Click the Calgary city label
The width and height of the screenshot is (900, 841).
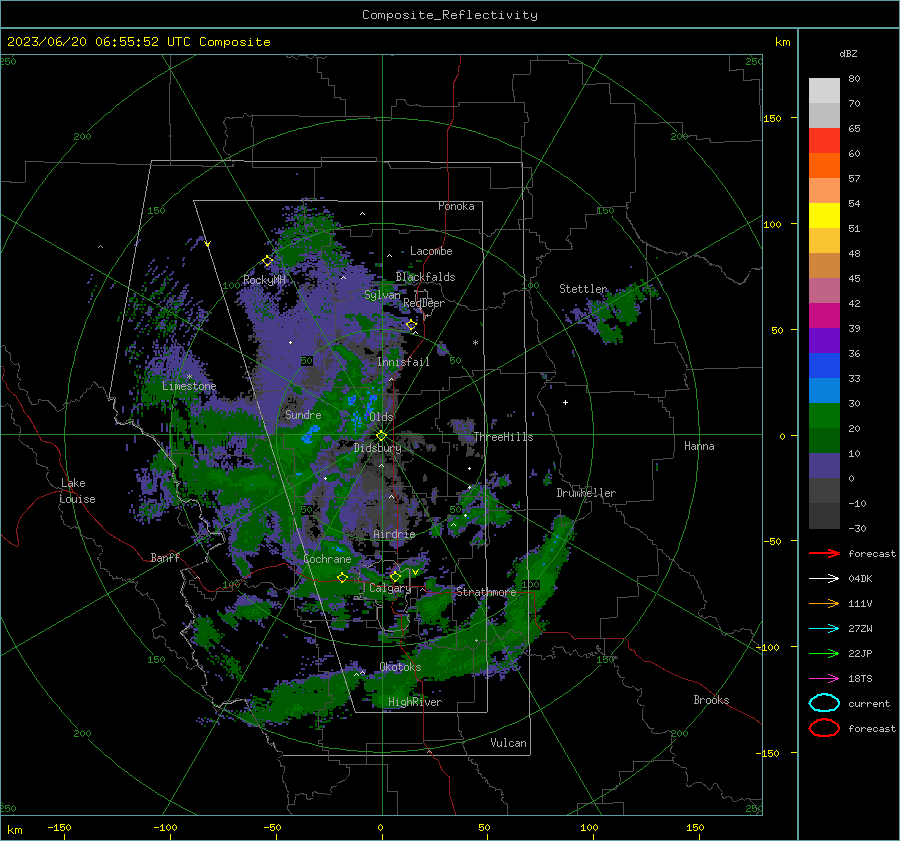390,588
